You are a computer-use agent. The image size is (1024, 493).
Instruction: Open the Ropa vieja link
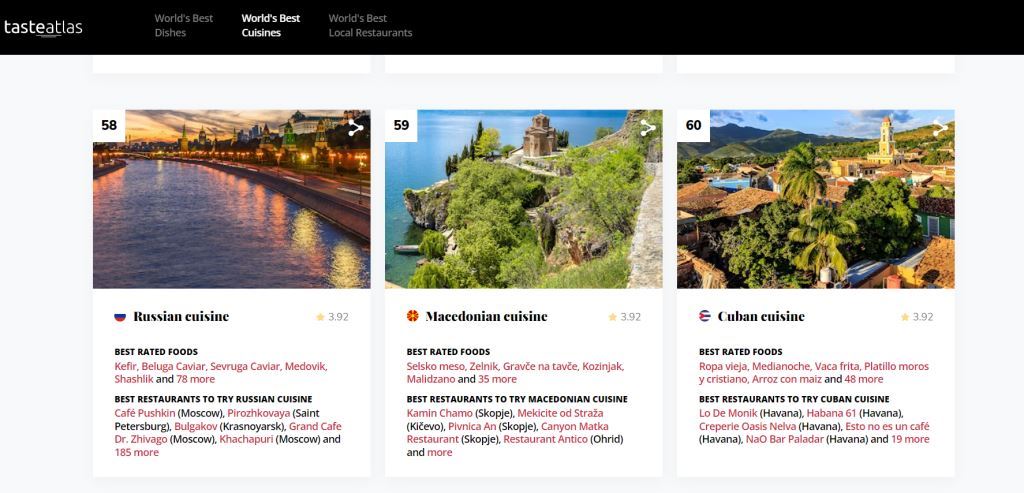(724, 366)
